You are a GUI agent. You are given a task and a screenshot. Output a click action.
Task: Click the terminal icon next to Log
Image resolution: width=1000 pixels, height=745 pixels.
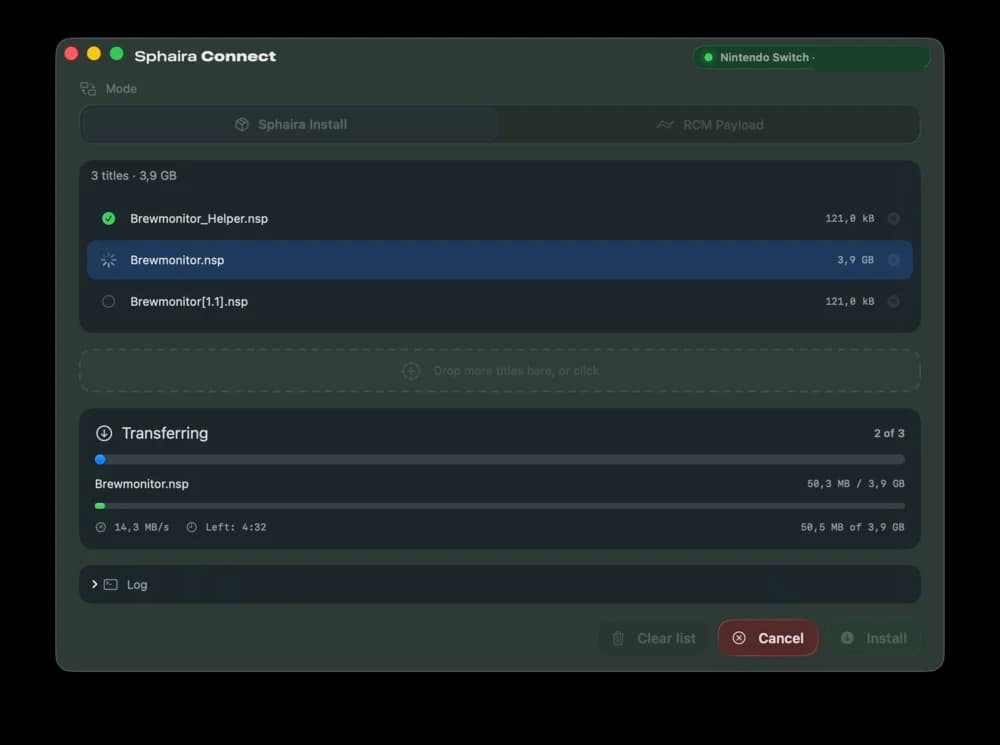(110, 584)
